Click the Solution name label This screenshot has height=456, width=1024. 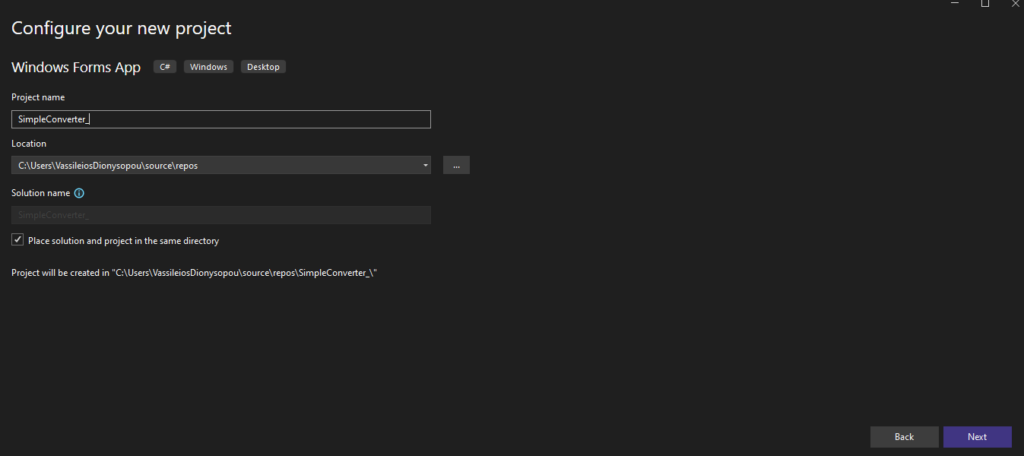[x=40, y=193]
